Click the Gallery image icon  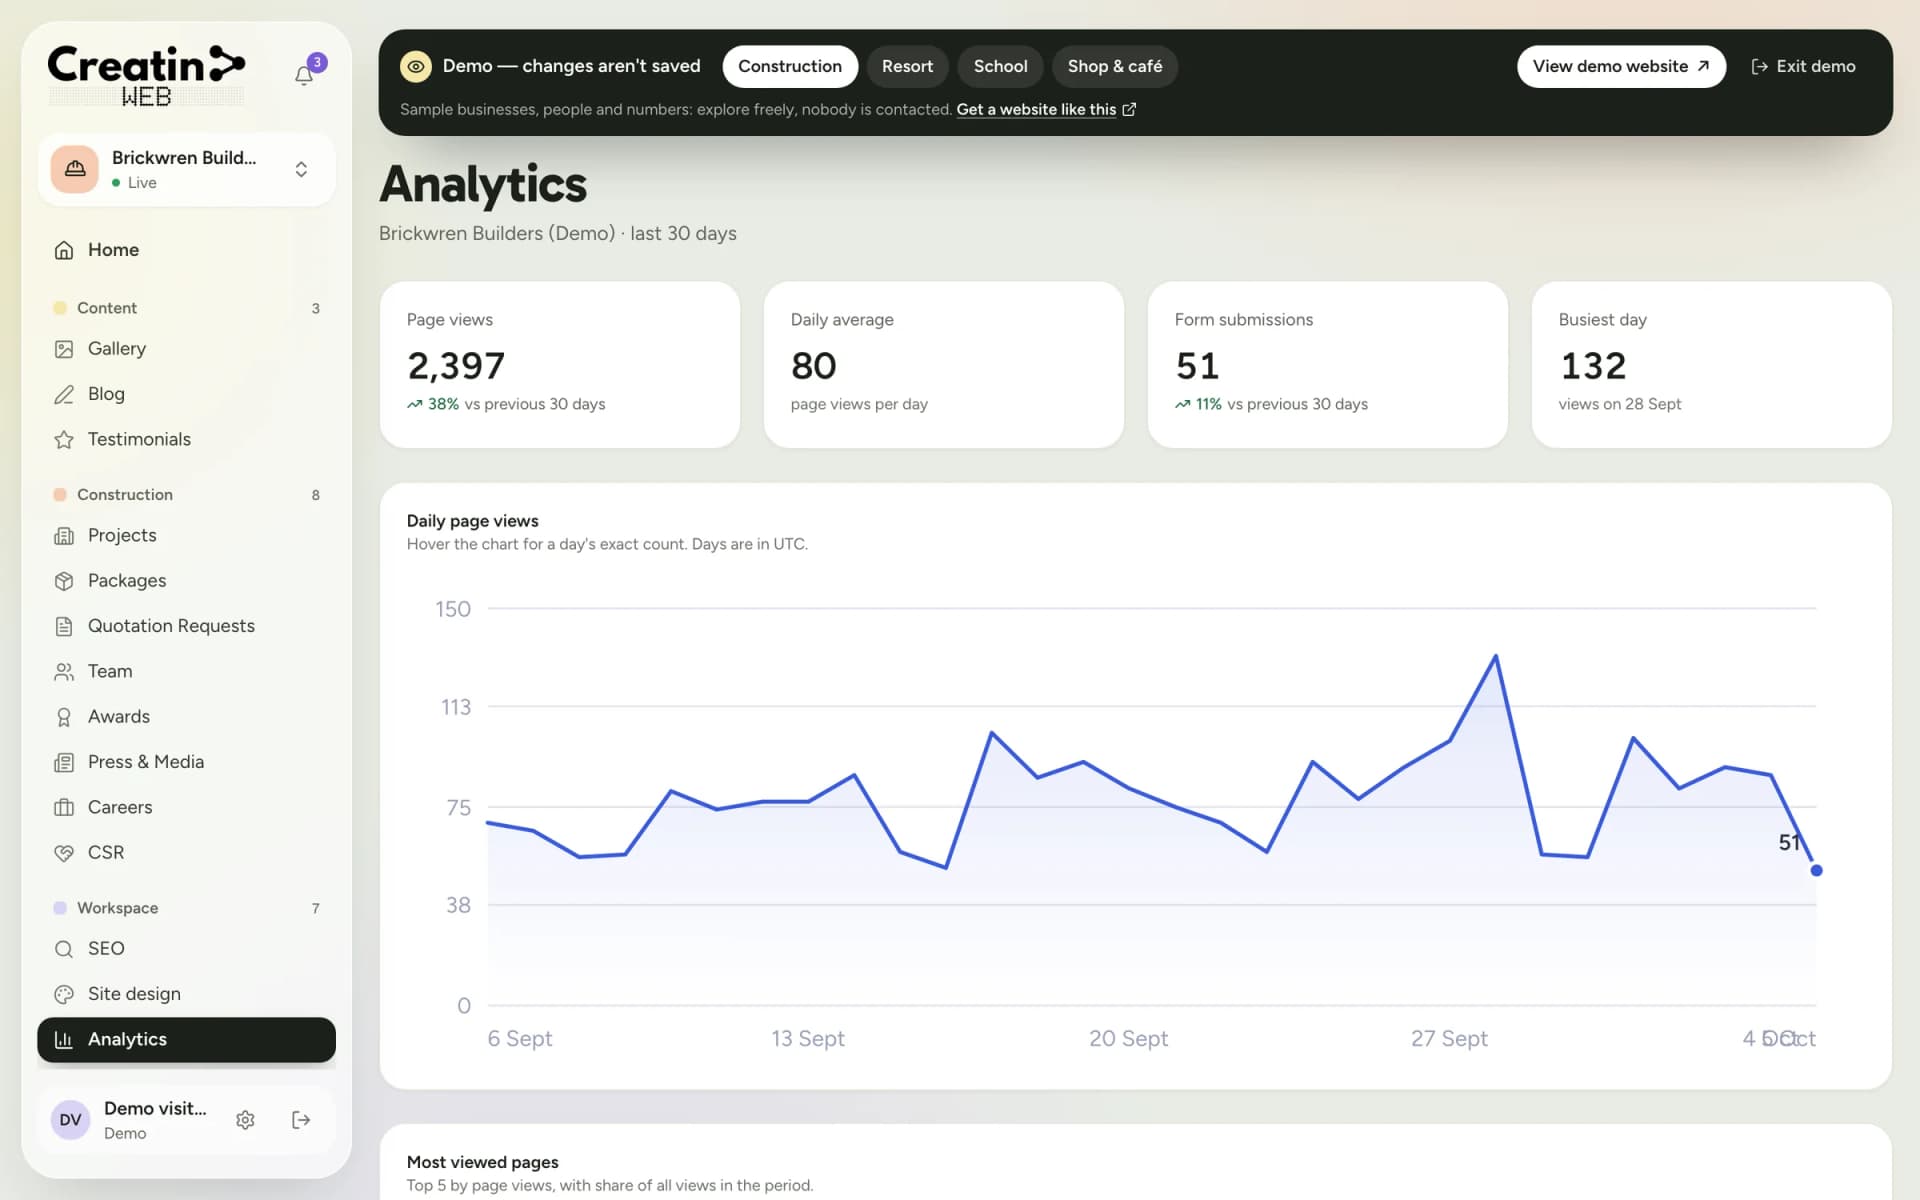tap(64, 349)
